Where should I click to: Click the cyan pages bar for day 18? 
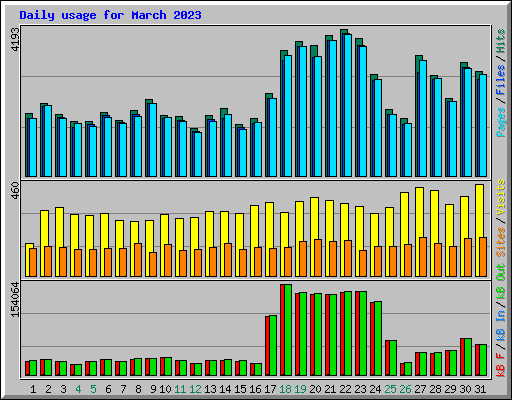coord(288,116)
